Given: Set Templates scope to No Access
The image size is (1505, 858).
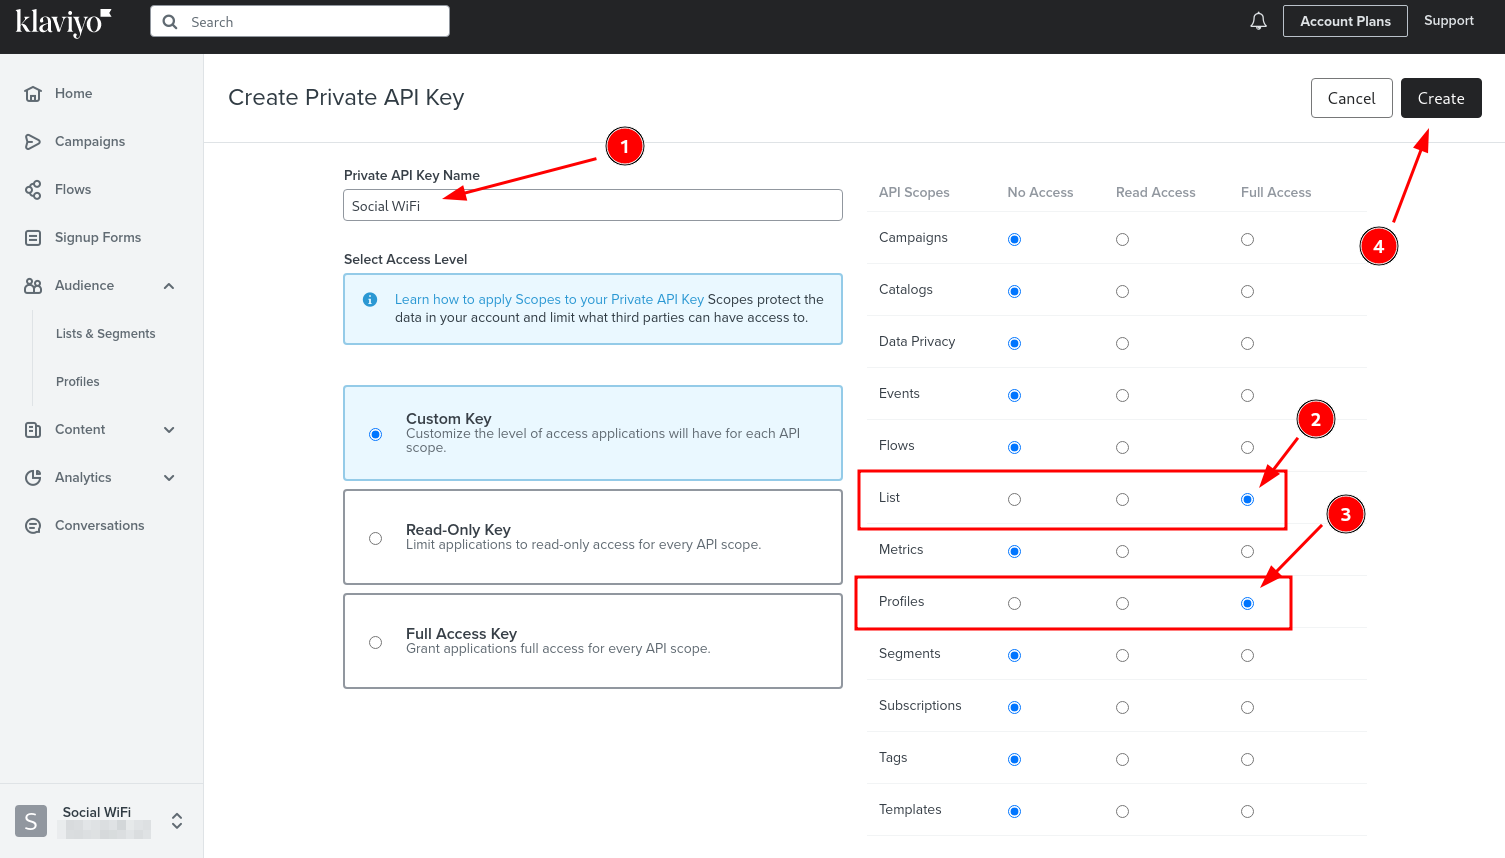Looking at the screenshot, I should (x=1014, y=811).
